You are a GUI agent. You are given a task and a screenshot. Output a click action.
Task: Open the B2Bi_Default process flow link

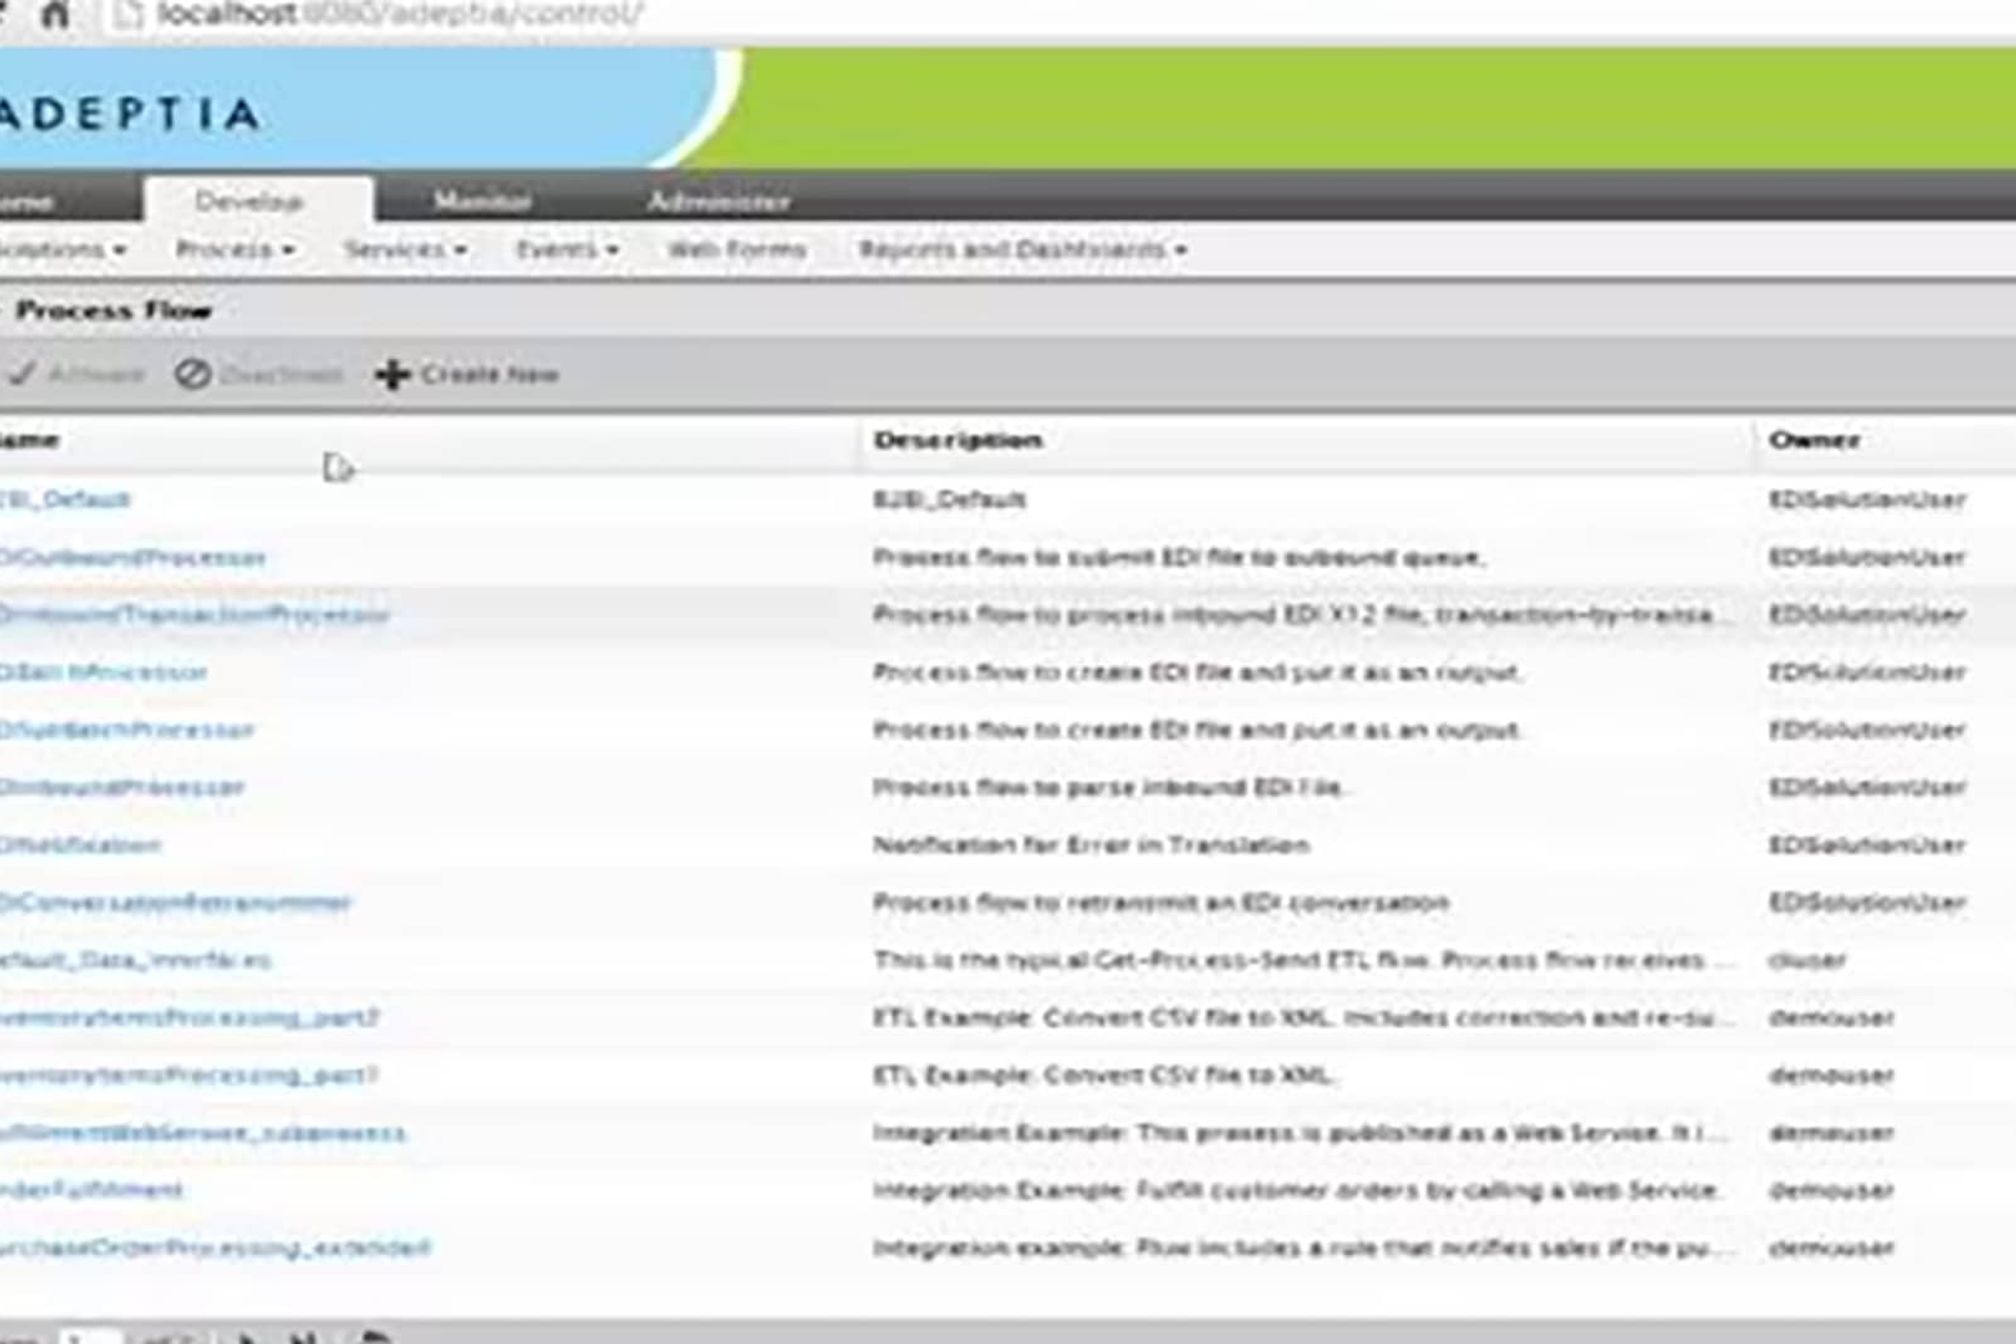65,499
